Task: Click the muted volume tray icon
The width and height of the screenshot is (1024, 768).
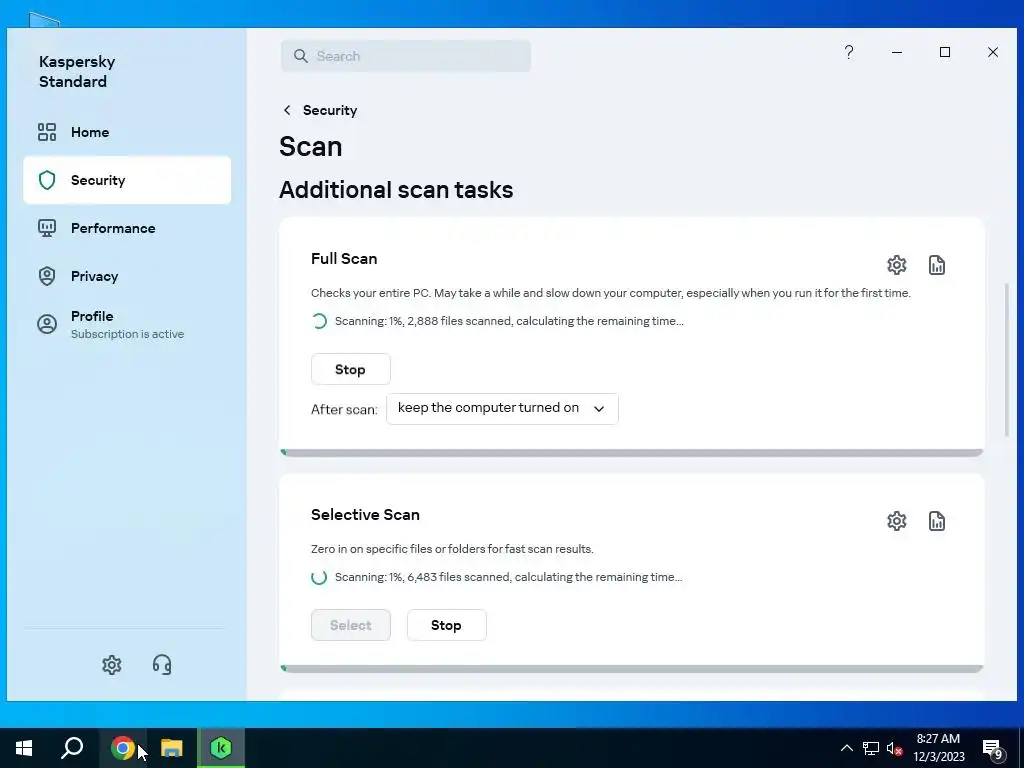Action: click(895, 748)
